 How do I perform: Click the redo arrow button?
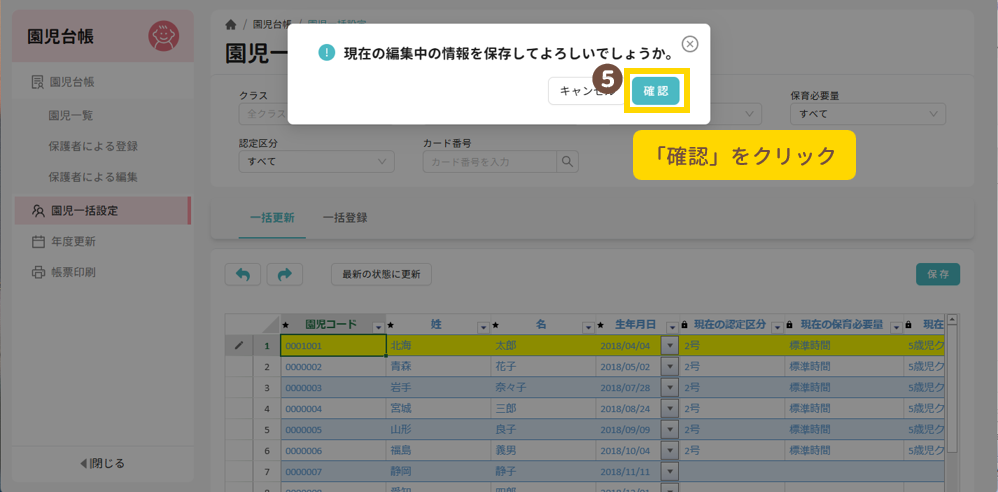(283, 274)
